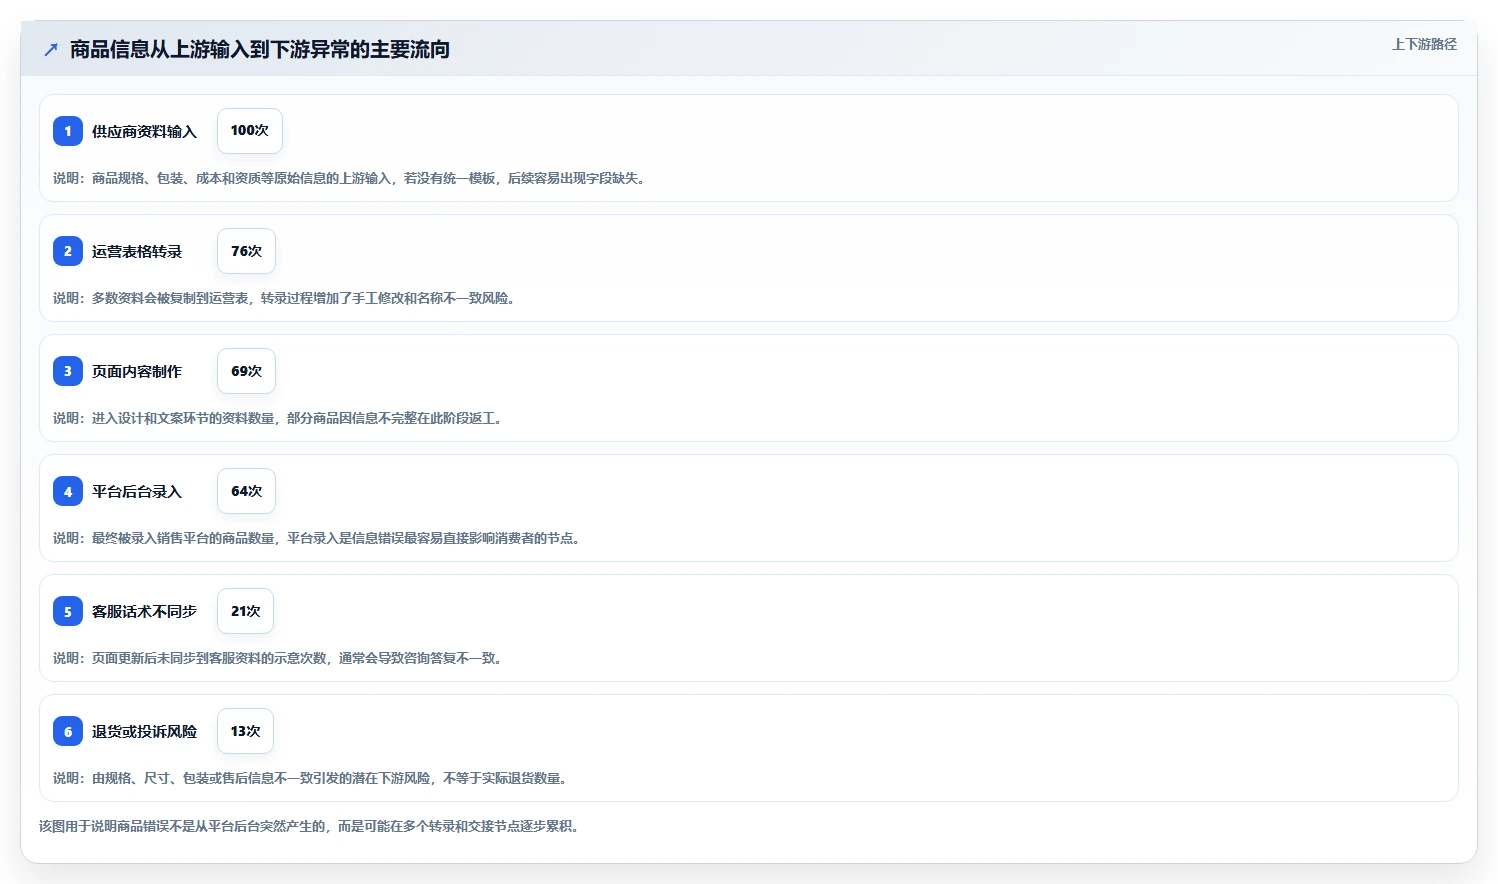Click the 上下游路径 label
The image size is (1498, 884).
coord(1424,44)
